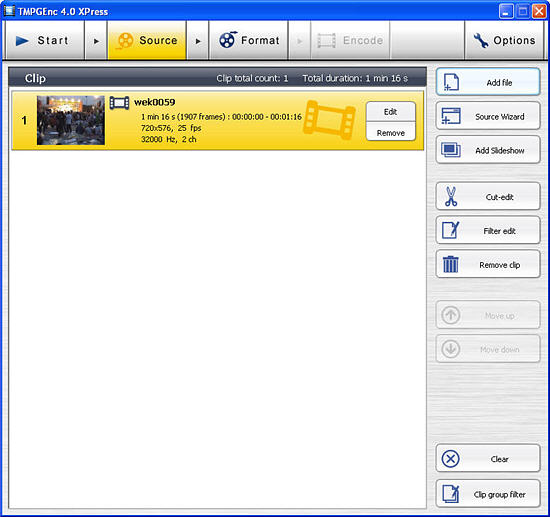Click the film reel Format icon
The image size is (550, 517).
click(228, 40)
